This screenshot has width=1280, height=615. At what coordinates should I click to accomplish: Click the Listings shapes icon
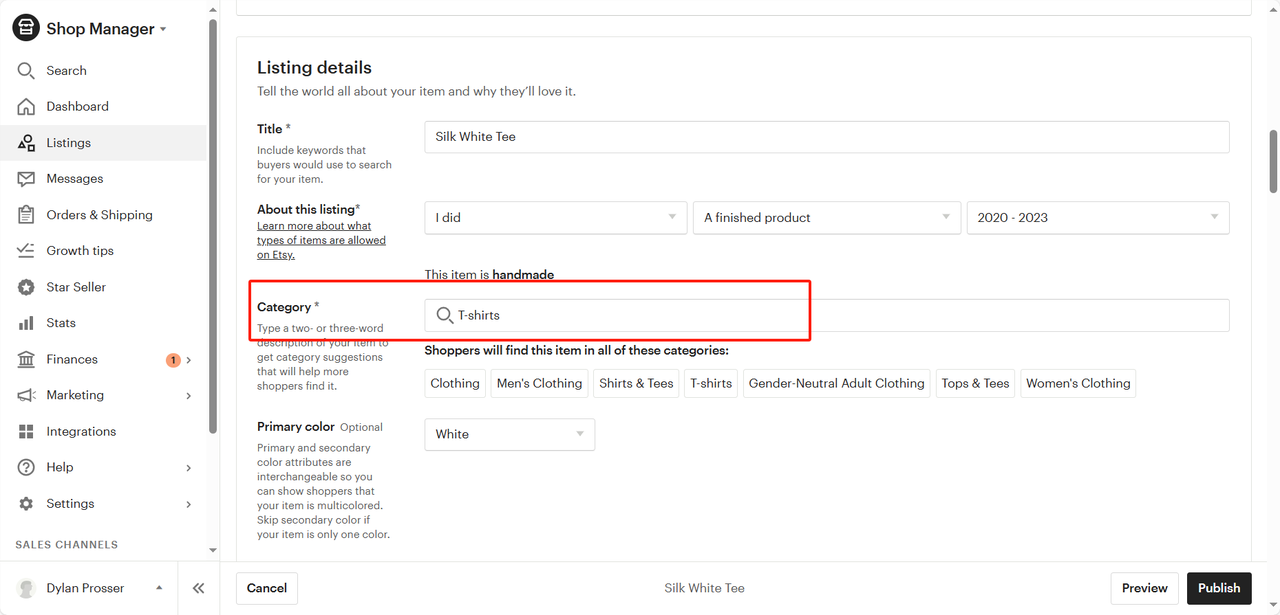[x=26, y=143]
